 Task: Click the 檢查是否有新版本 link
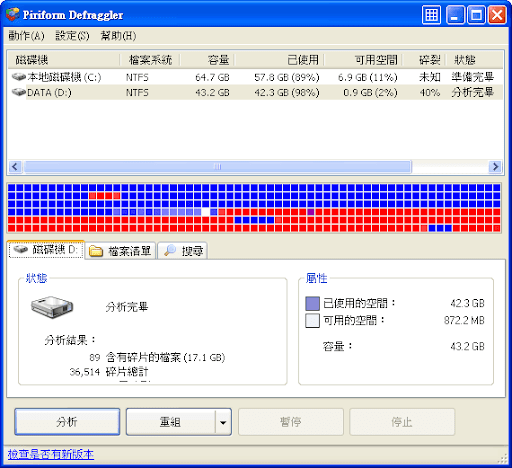(51, 454)
